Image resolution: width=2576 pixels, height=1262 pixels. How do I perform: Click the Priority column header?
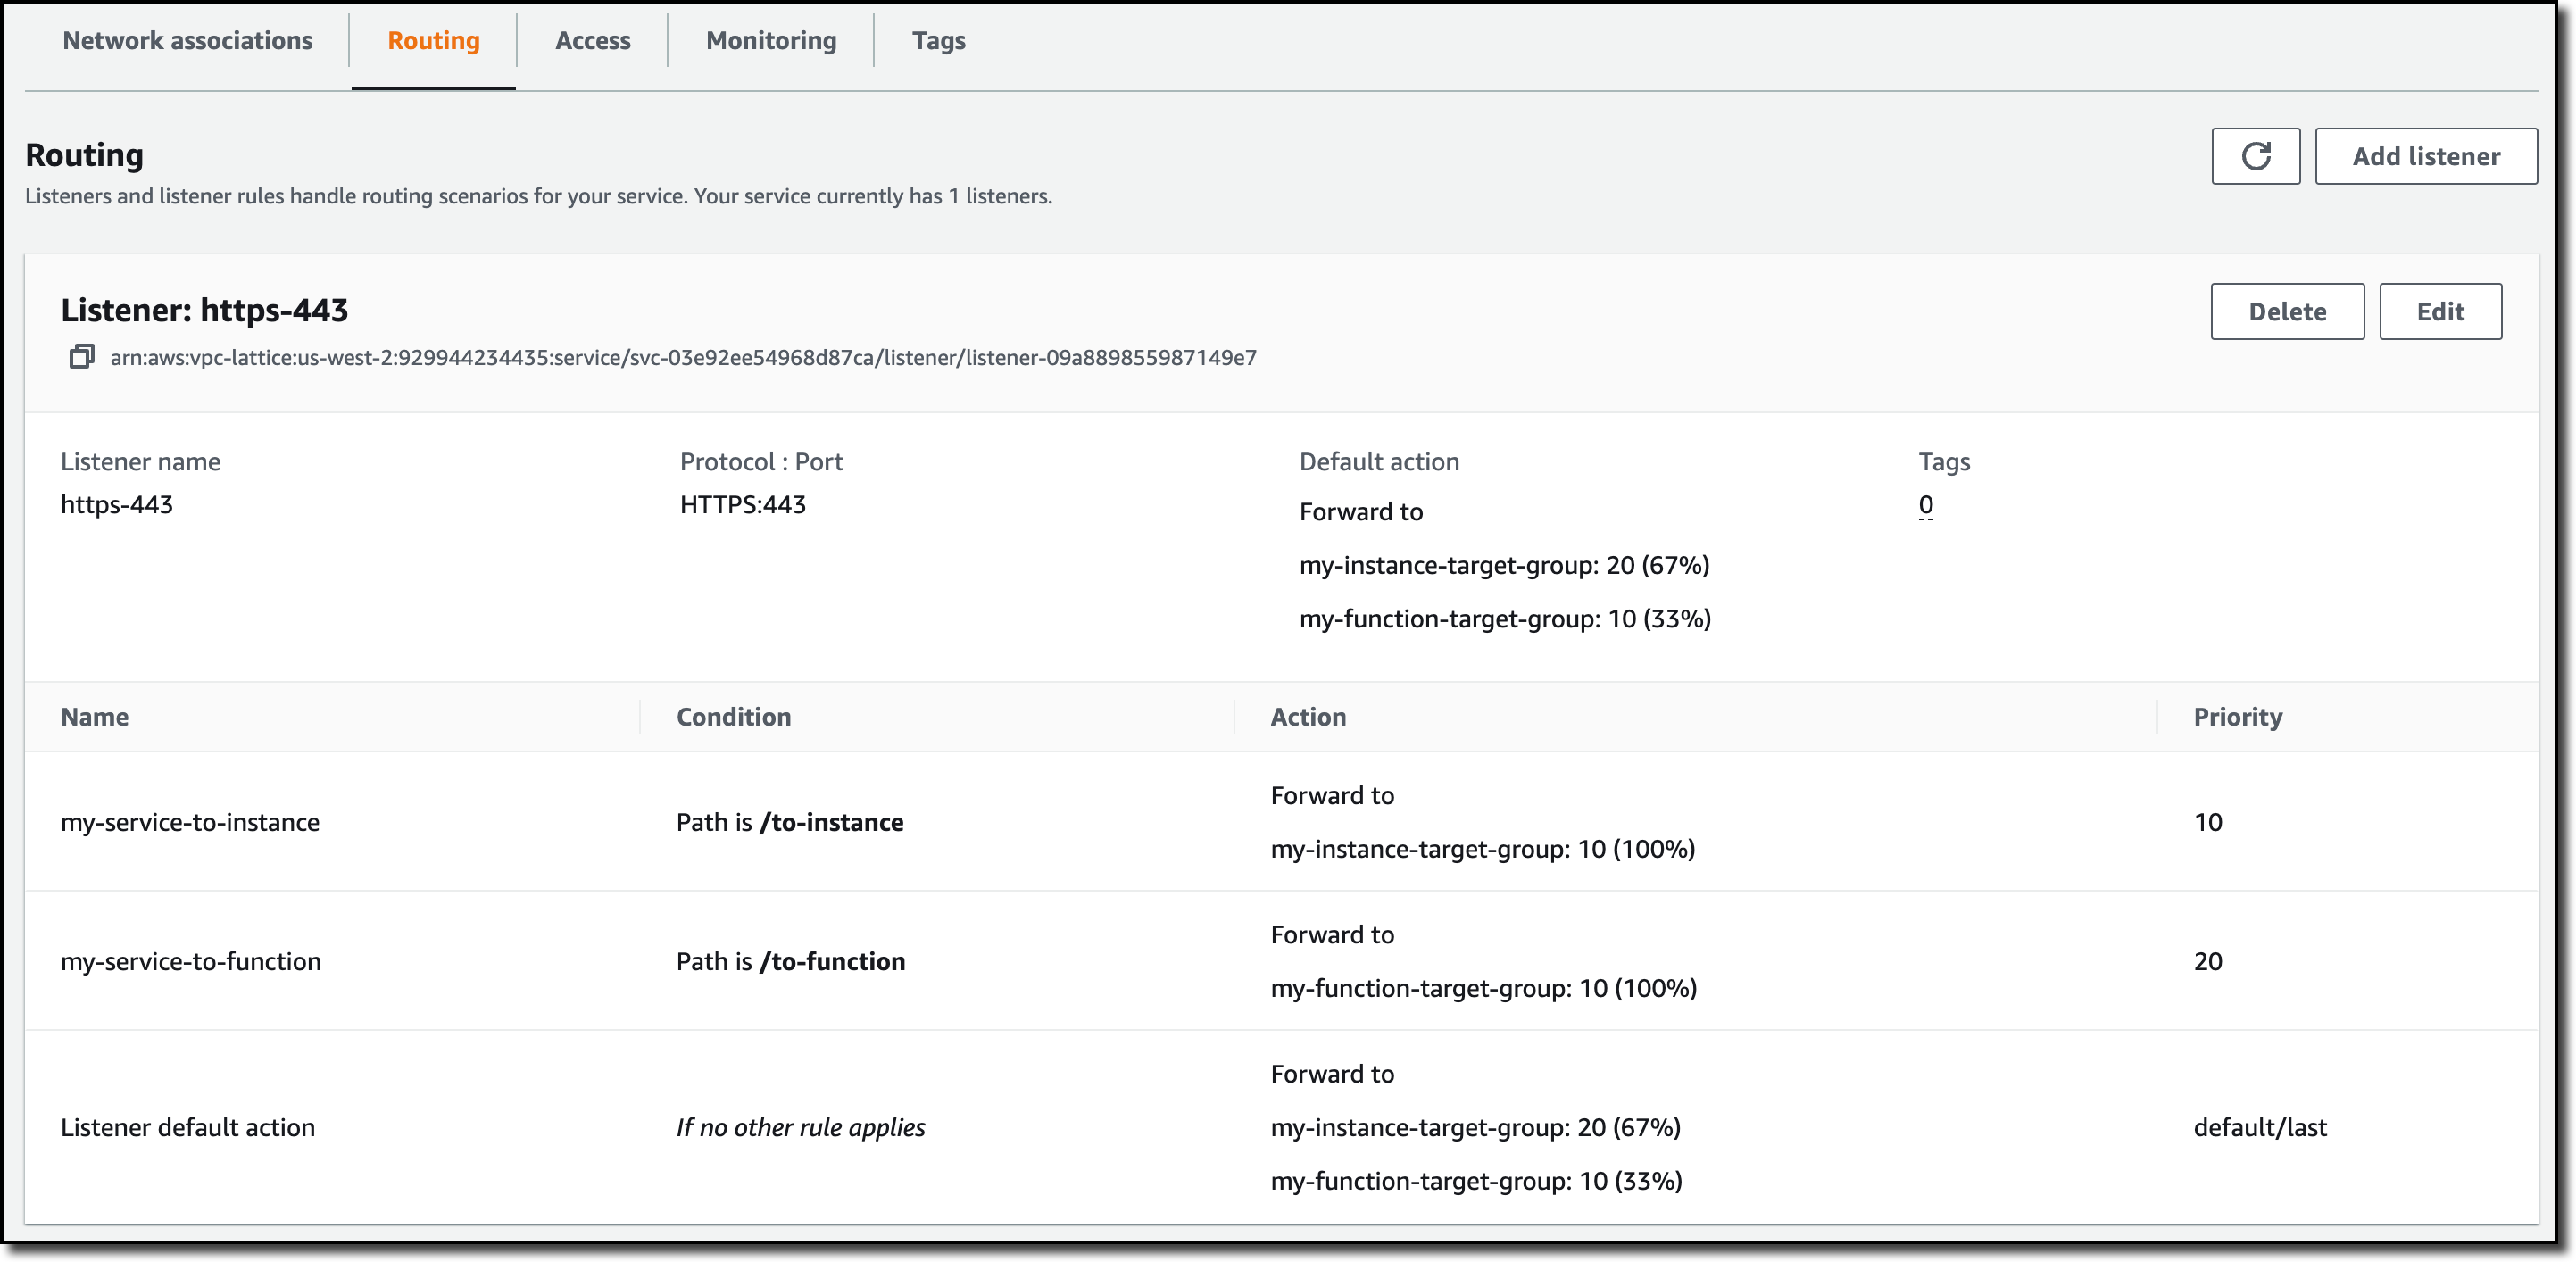(2236, 717)
